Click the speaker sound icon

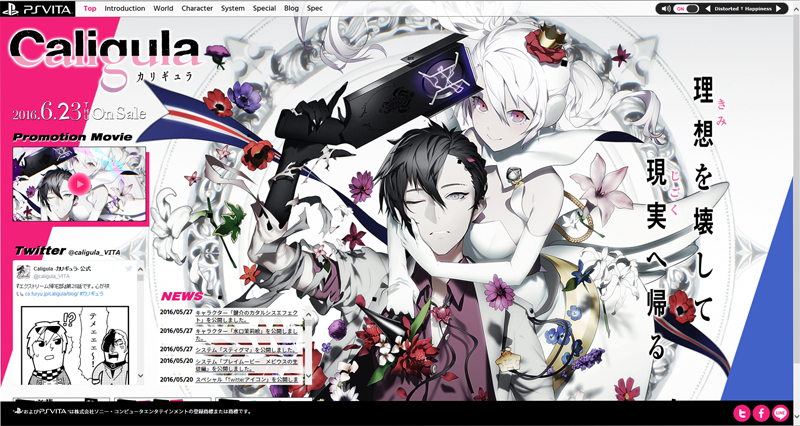[666, 9]
